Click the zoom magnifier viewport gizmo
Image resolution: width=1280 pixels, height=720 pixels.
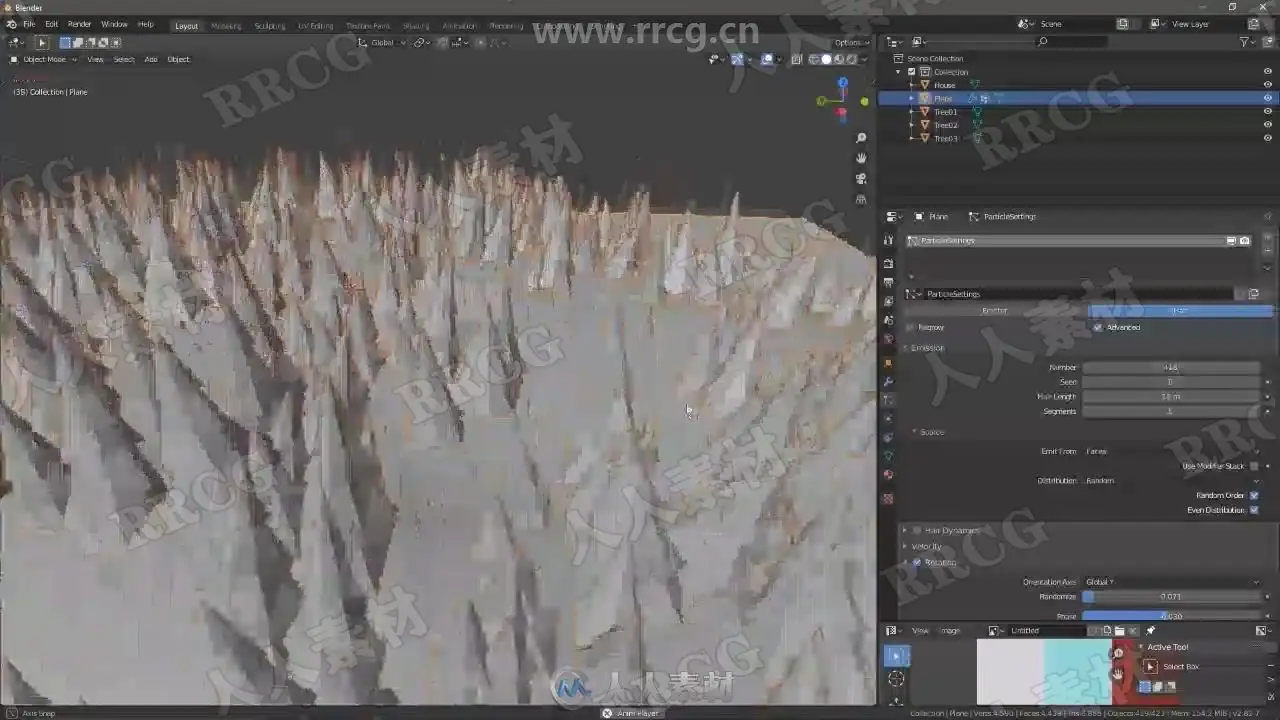pos(861,138)
